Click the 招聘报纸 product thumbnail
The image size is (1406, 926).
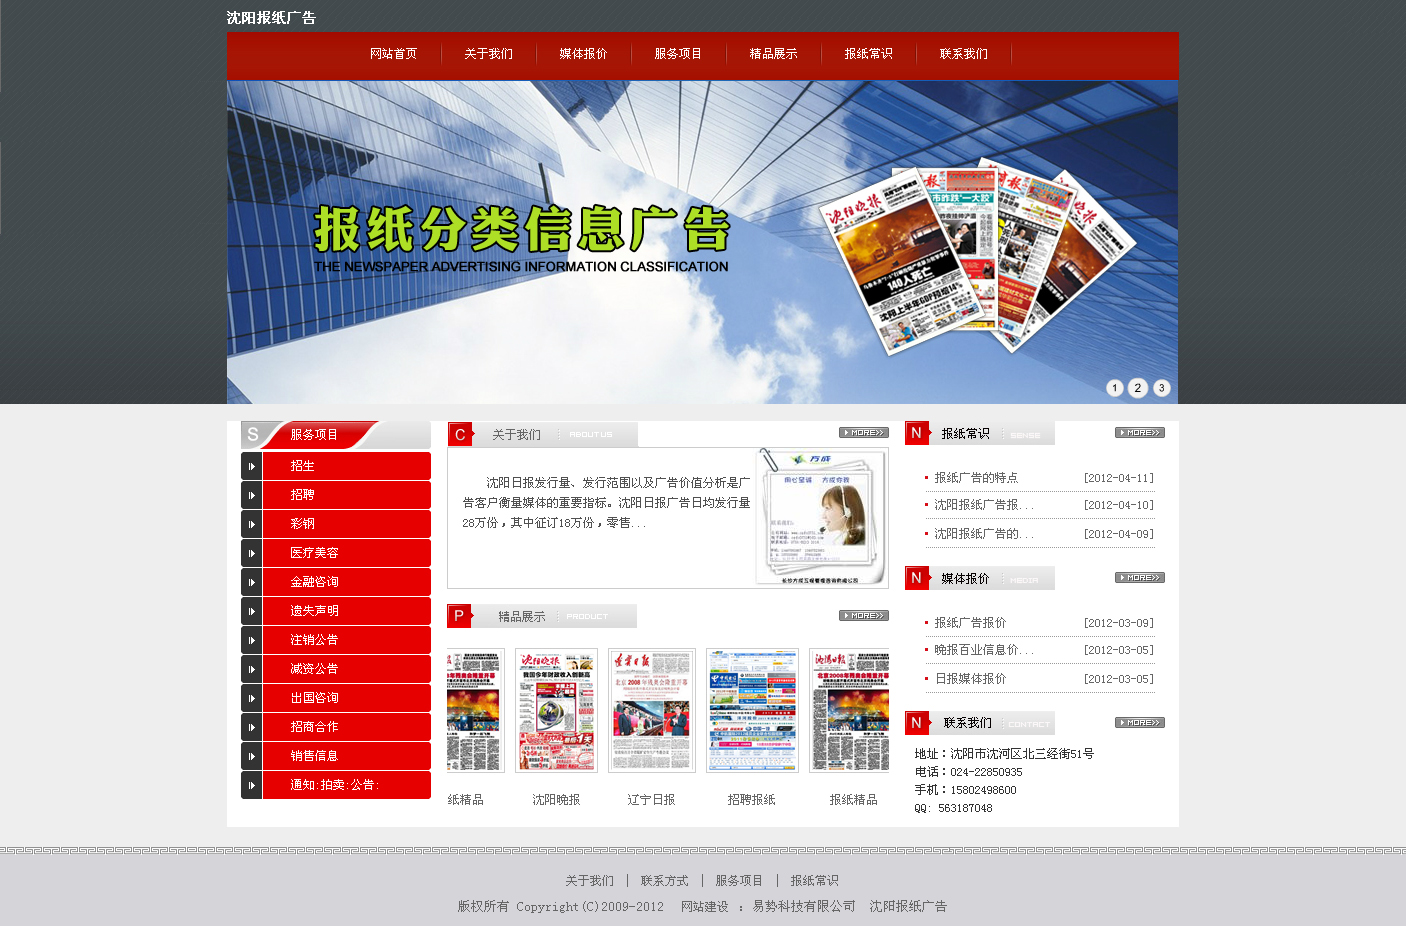752,710
